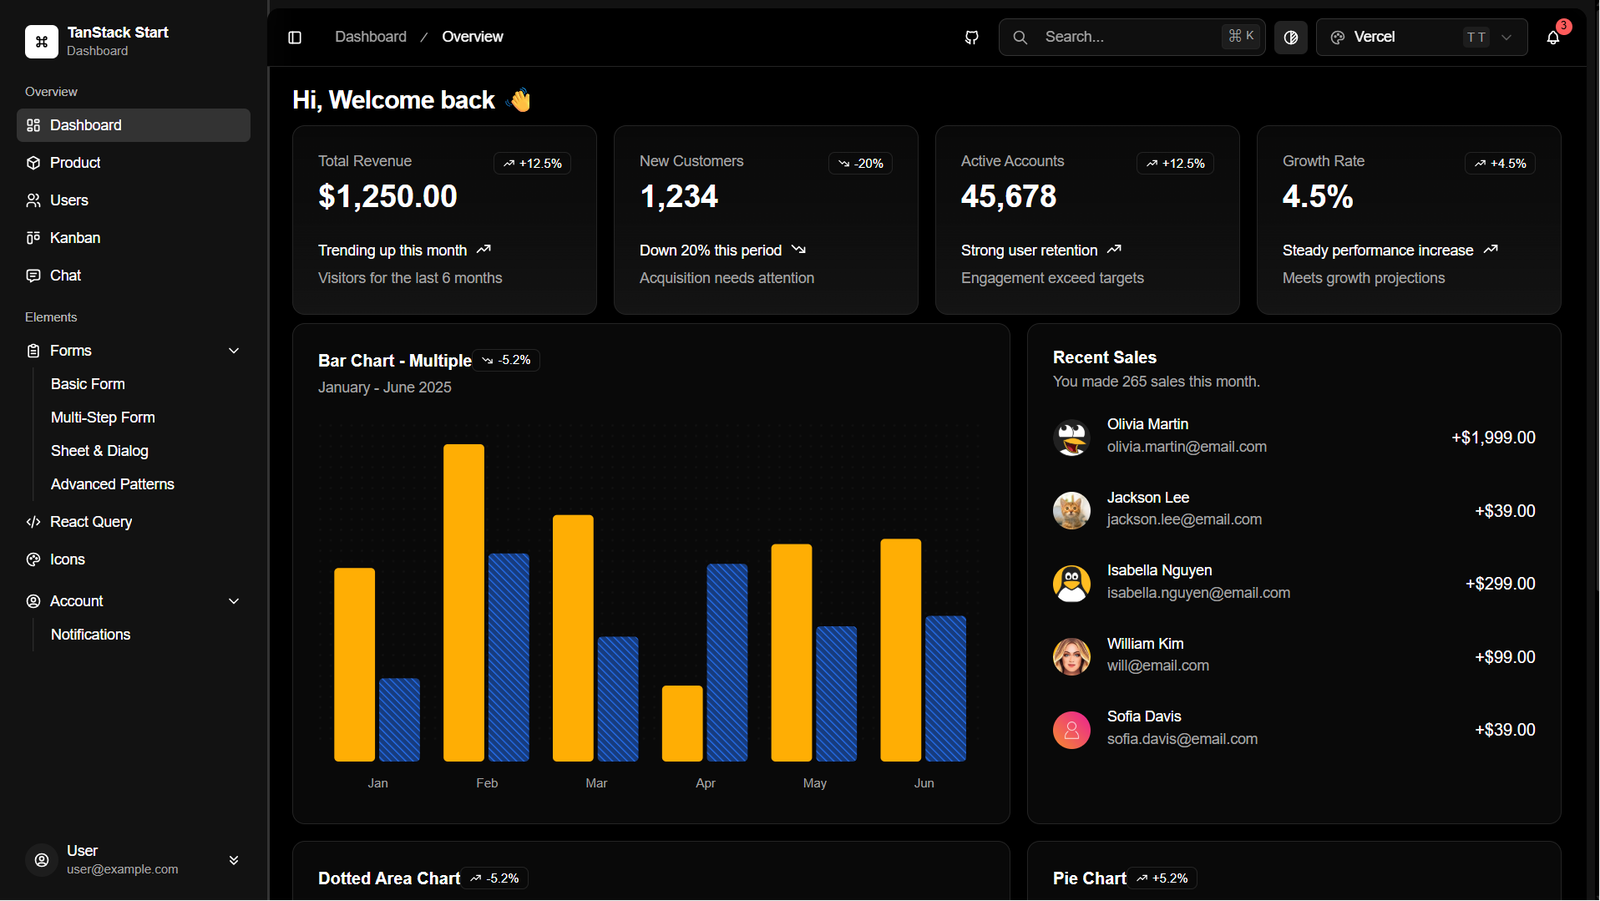Screen dimensions: 1600x901
Task: Click the Users people icon
Action: 34,200
